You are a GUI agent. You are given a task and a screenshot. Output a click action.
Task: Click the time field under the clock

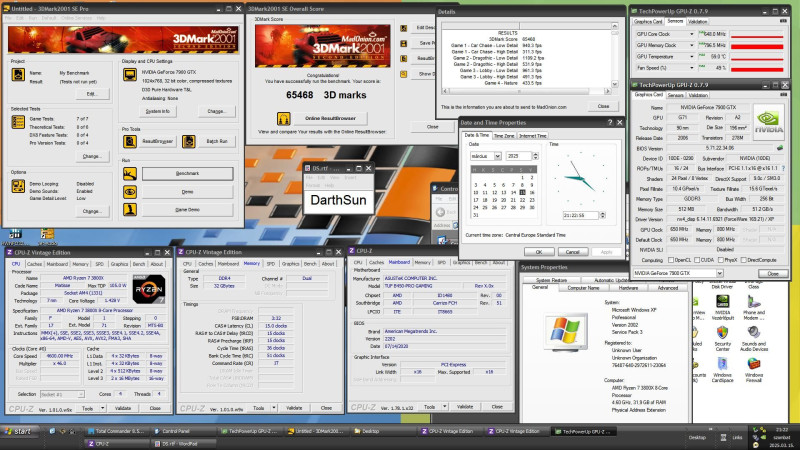(x=581, y=215)
